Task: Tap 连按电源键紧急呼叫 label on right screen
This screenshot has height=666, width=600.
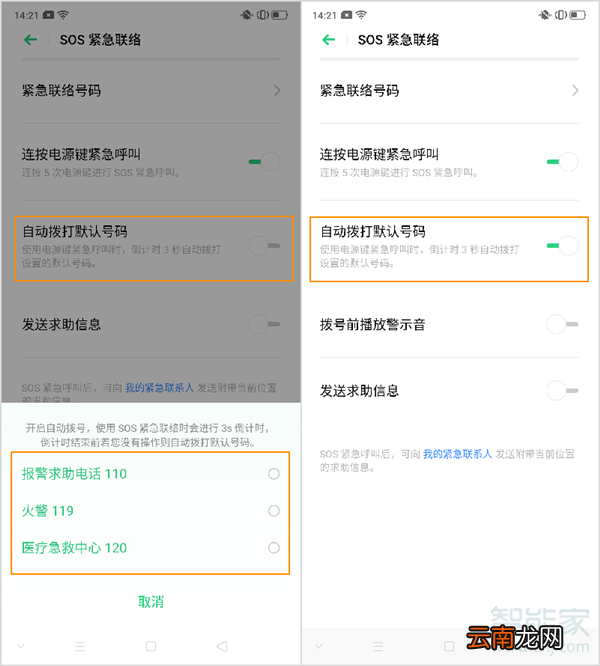Action: tap(379, 154)
